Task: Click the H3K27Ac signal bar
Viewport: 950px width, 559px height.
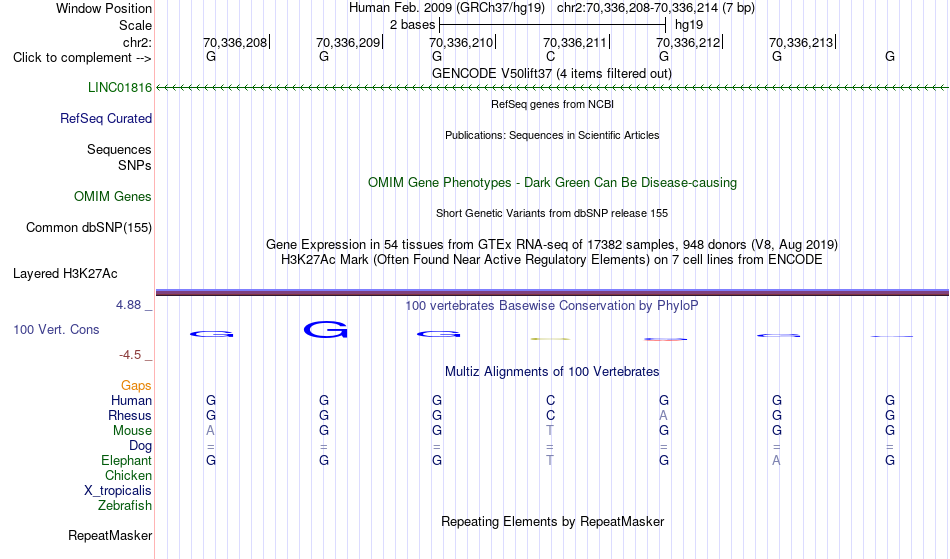Action: point(552,293)
